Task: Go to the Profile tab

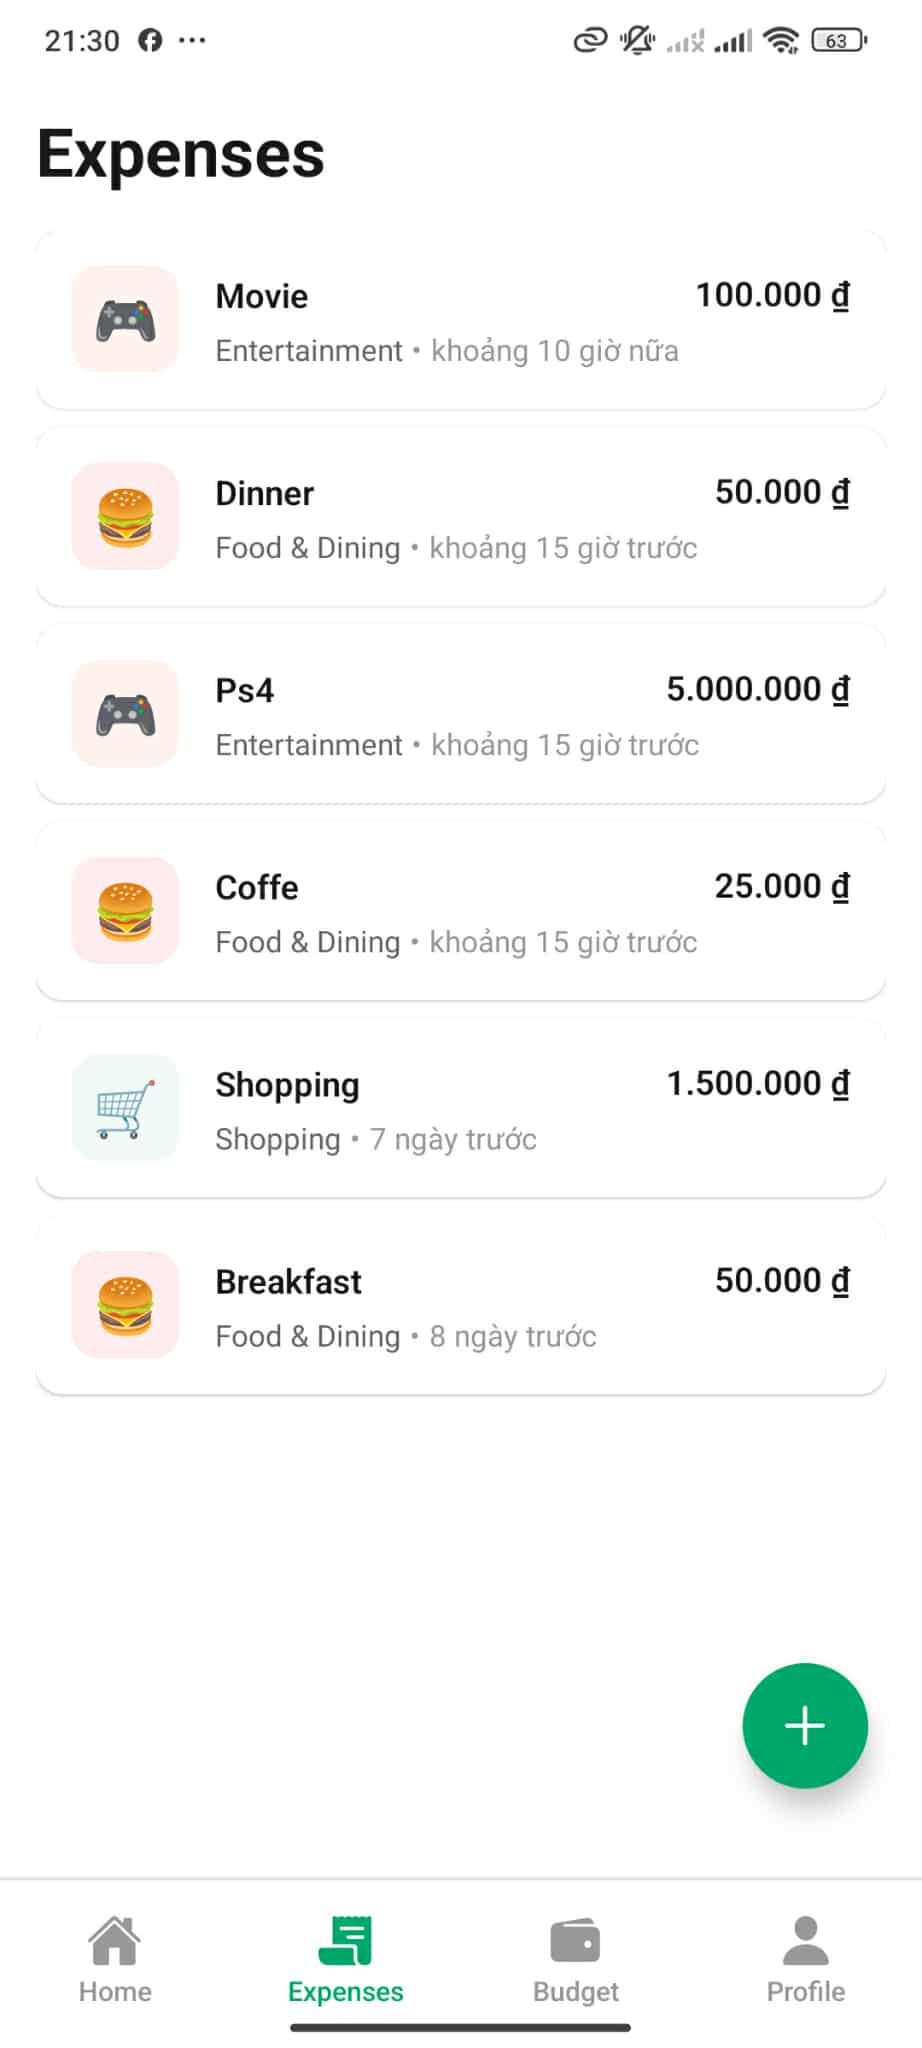Action: click(805, 1959)
